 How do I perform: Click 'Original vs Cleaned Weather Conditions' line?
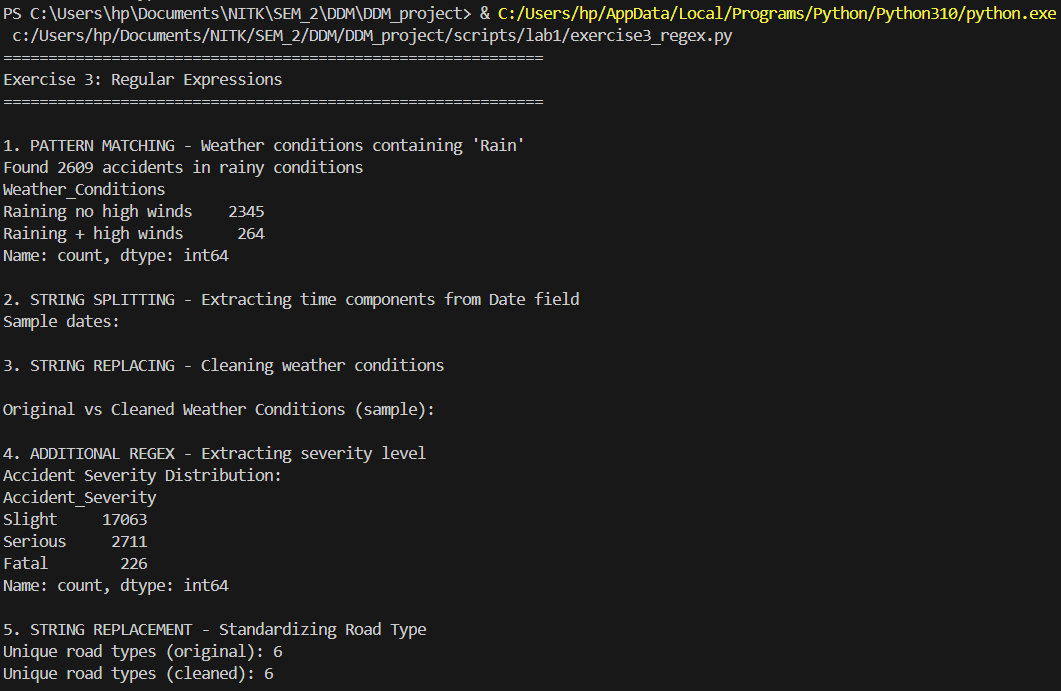point(219,409)
